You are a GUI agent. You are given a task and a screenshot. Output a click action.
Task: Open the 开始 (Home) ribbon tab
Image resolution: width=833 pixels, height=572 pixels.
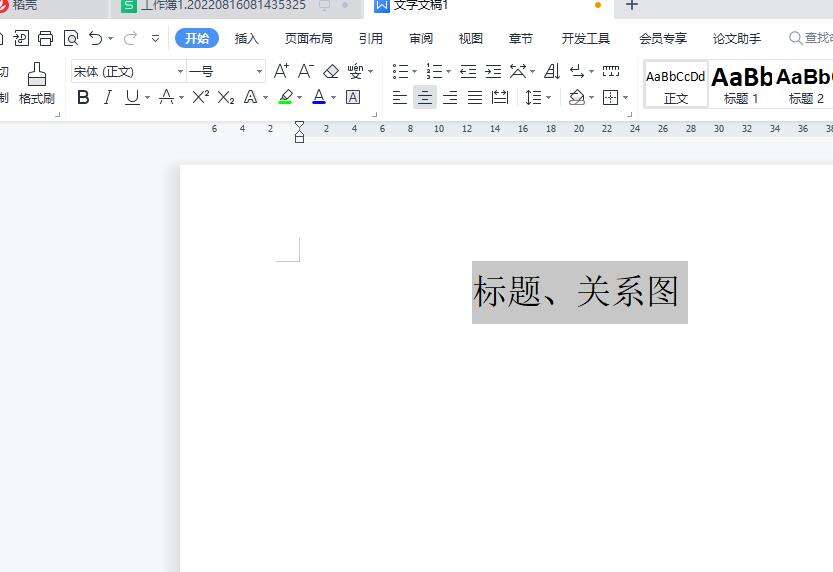click(x=197, y=38)
